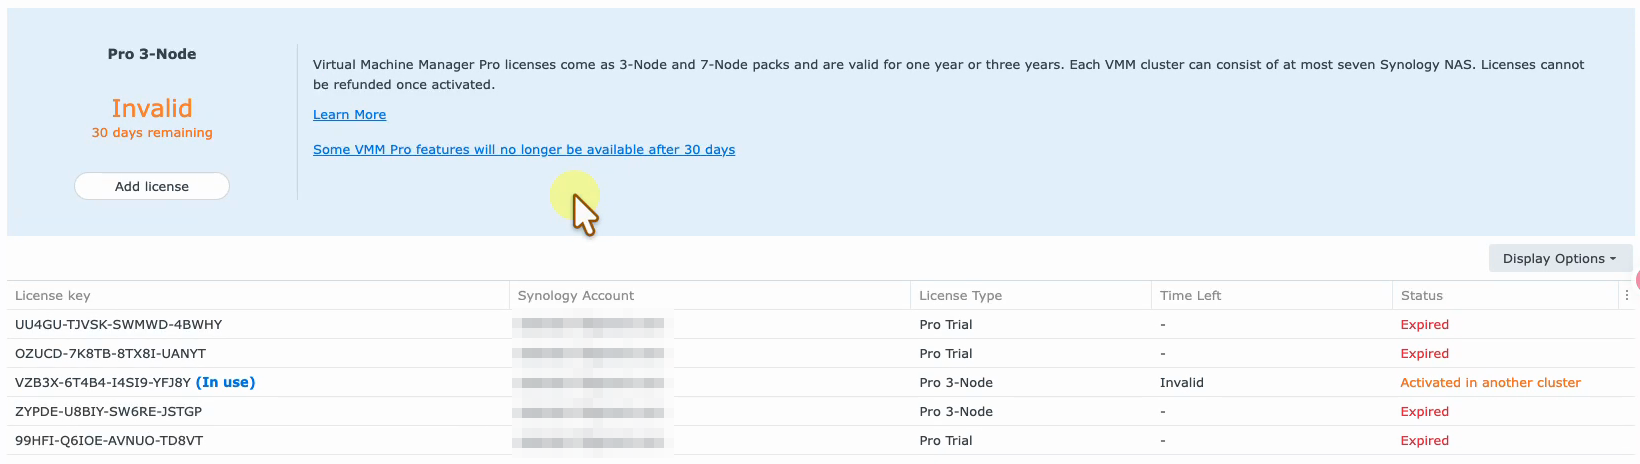Image resolution: width=1640 pixels, height=464 pixels.
Task: Click Pro 3-Node type of the VZB3X license
Action: (x=956, y=383)
